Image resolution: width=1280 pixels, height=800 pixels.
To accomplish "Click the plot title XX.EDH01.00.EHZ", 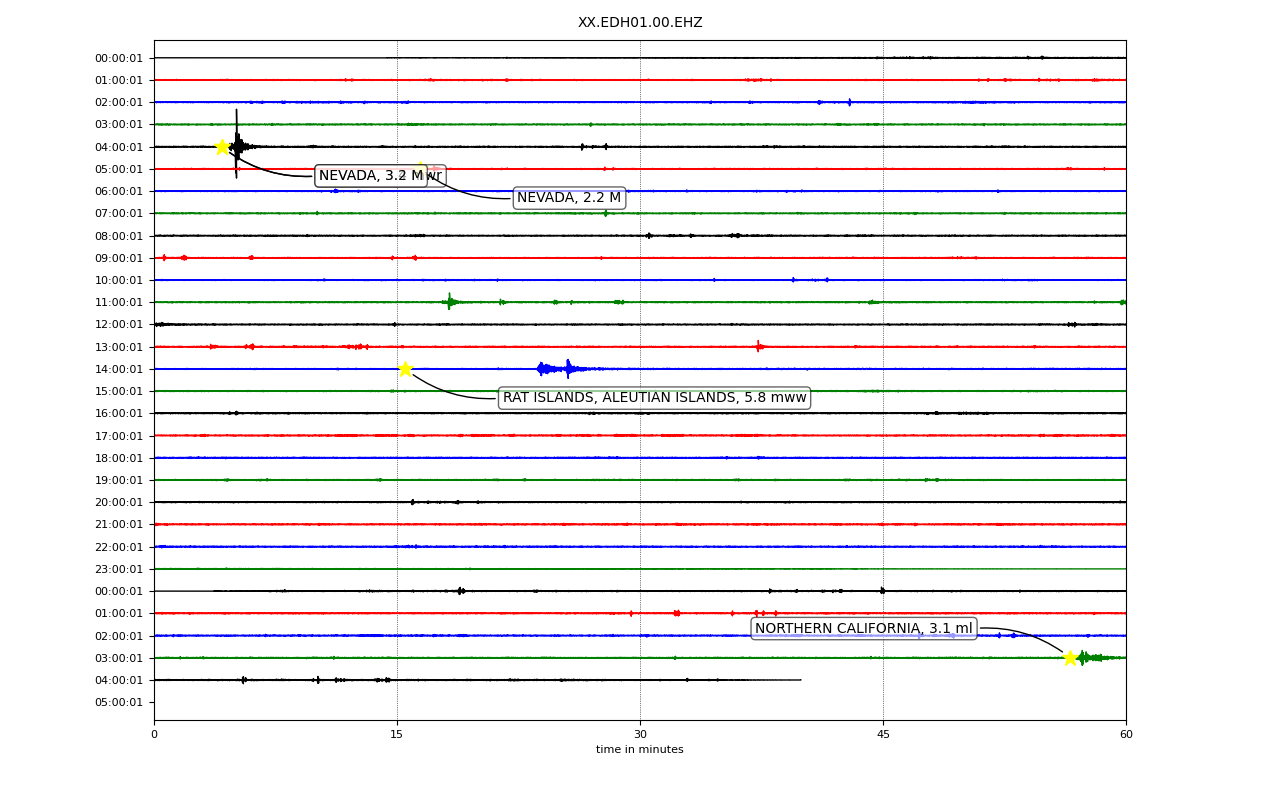I will pyautogui.click(x=640, y=22).
